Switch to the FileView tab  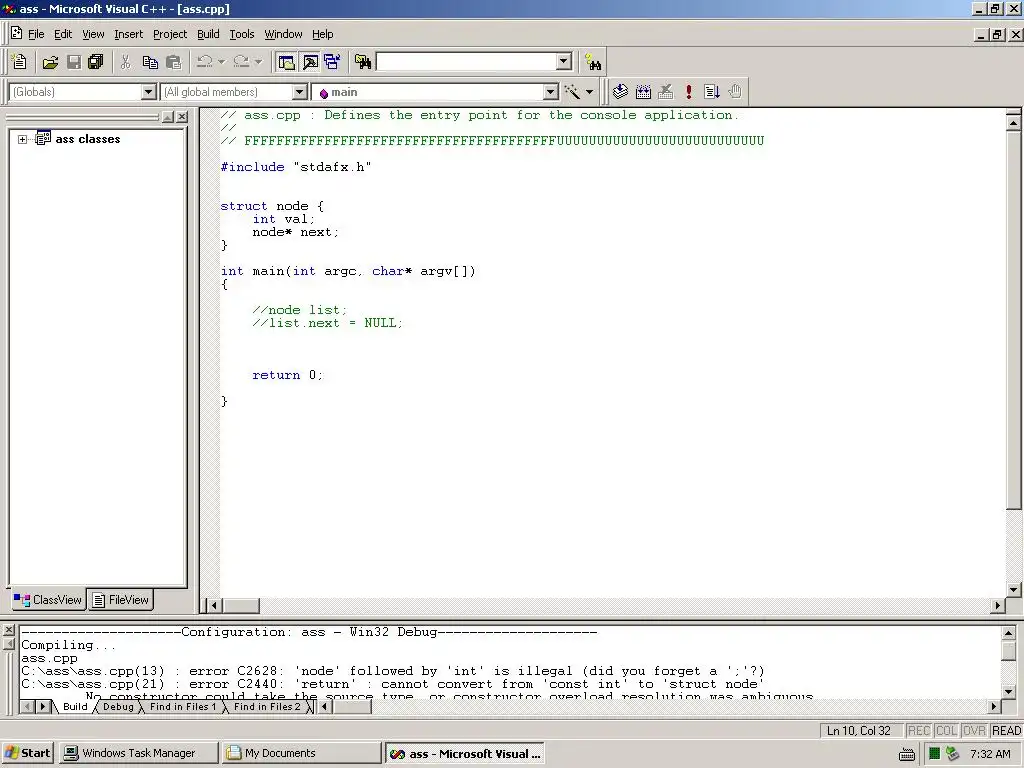121,600
